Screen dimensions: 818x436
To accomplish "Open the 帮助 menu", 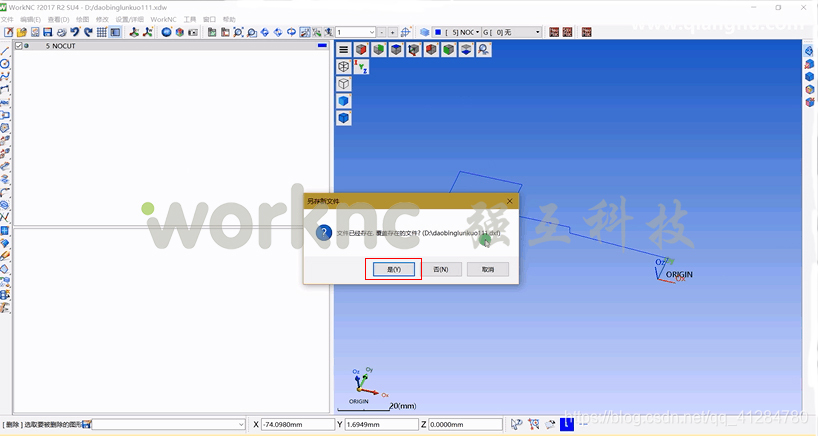I will (229, 19).
